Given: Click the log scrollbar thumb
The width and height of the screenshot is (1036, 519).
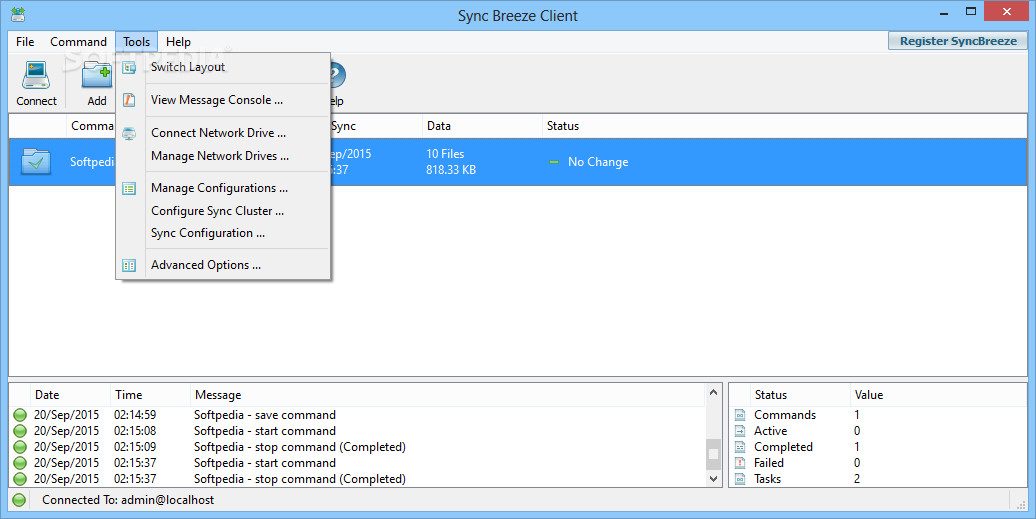Looking at the screenshot, I should click(x=714, y=454).
